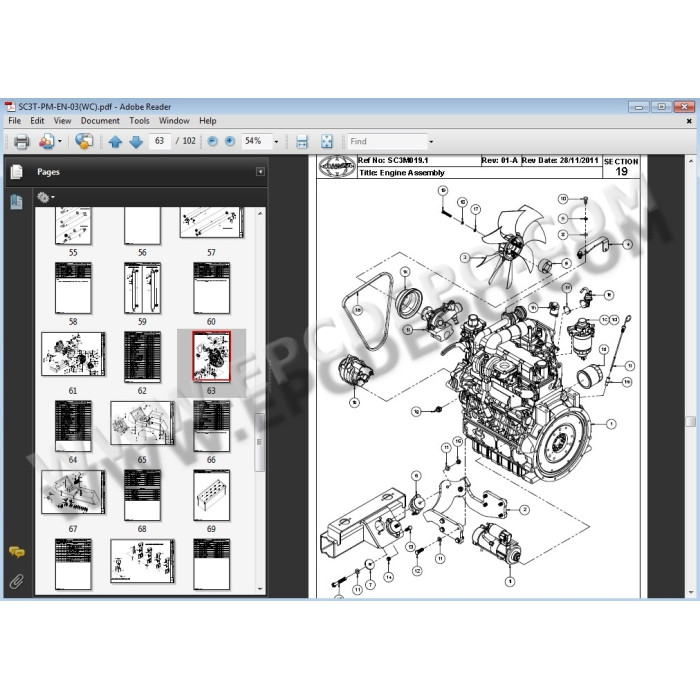700x700 pixels.
Task: Select page 59 thumbnail
Action: click(x=142, y=288)
